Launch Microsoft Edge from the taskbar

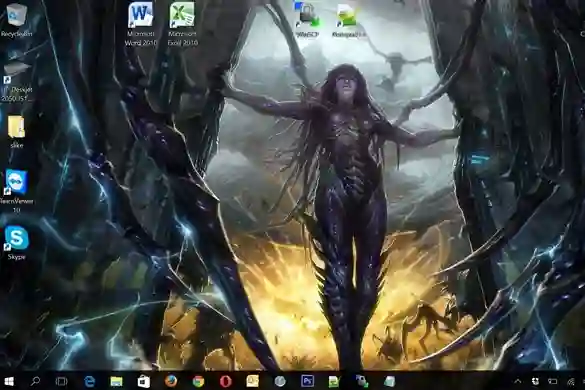(x=90, y=381)
